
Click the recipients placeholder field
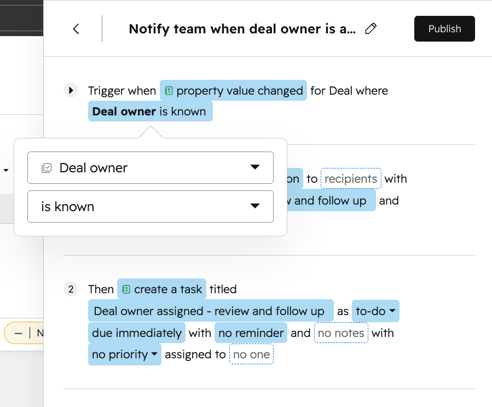(x=351, y=179)
